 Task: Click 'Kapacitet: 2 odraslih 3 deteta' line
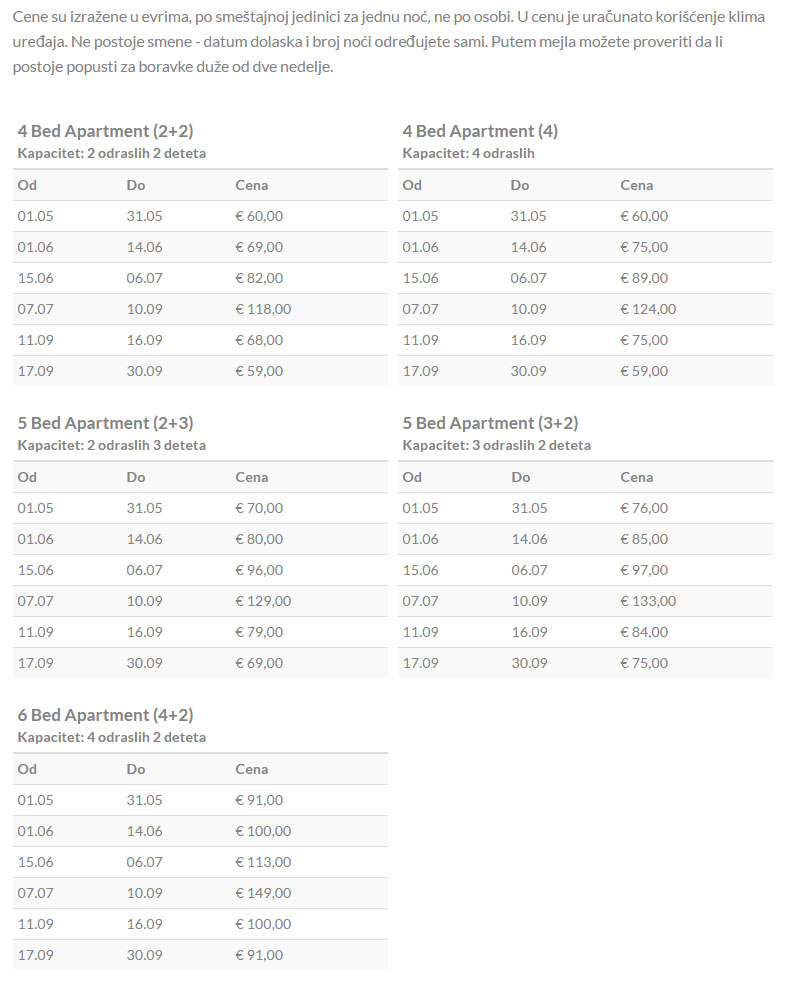(x=111, y=445)
